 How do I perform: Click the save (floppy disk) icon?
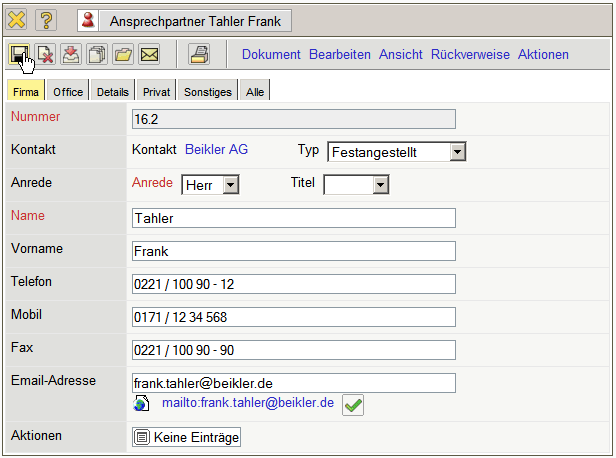pyautogui.click(x=19, y=54)
